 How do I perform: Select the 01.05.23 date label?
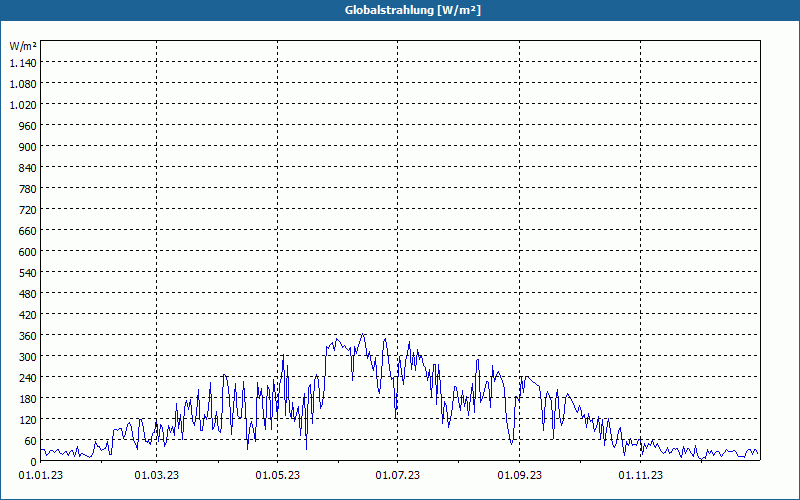[x=278, y=476]
